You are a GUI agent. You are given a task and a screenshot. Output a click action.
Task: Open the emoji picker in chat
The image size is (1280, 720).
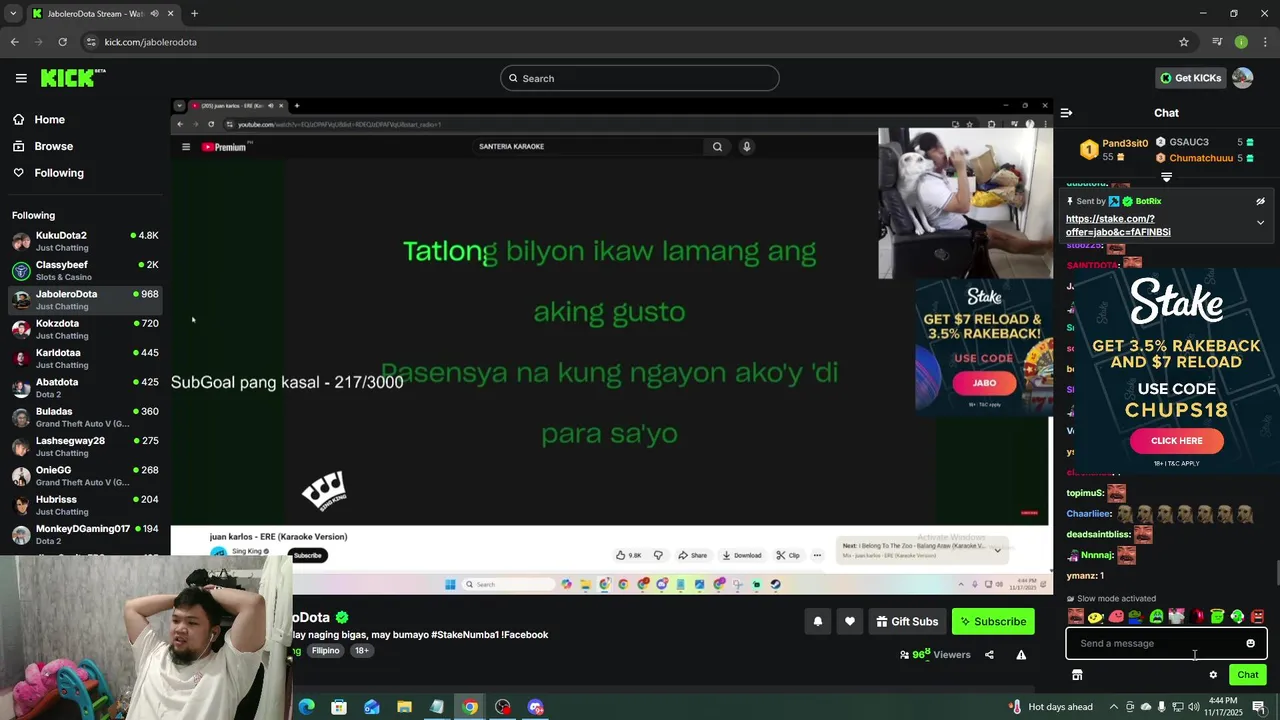point(1250,644)
